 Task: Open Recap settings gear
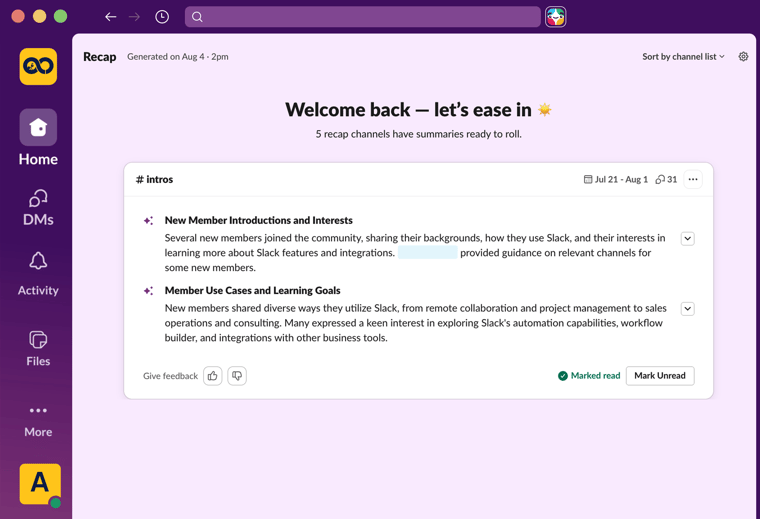(x=743, y=57)
